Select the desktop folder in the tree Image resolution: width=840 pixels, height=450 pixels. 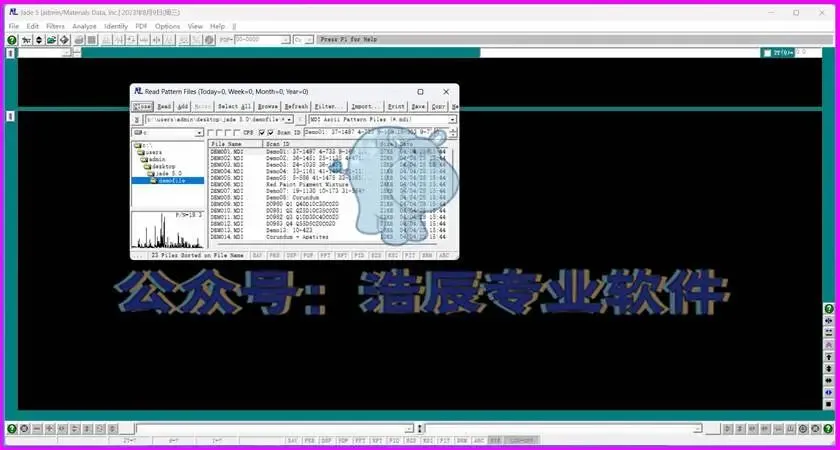159,166
